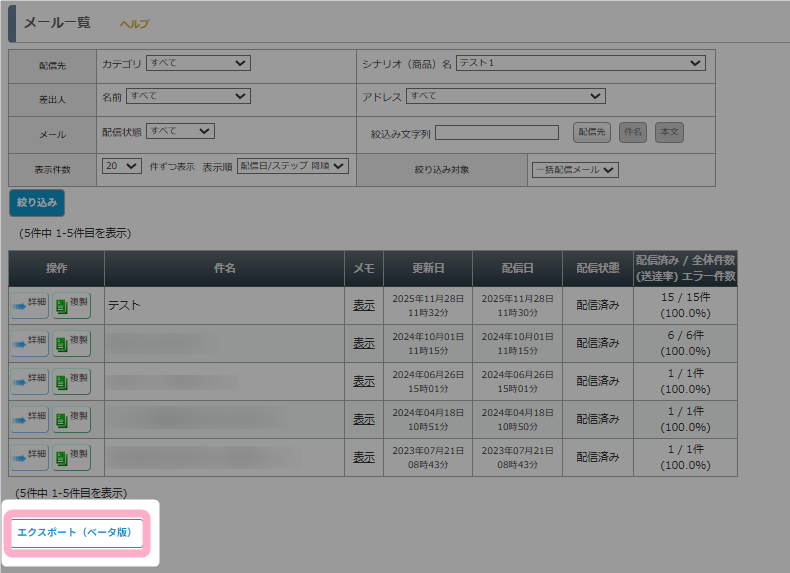Click the 複製 button for テスト row
790x573 pixels.
(x=72, y=305)
